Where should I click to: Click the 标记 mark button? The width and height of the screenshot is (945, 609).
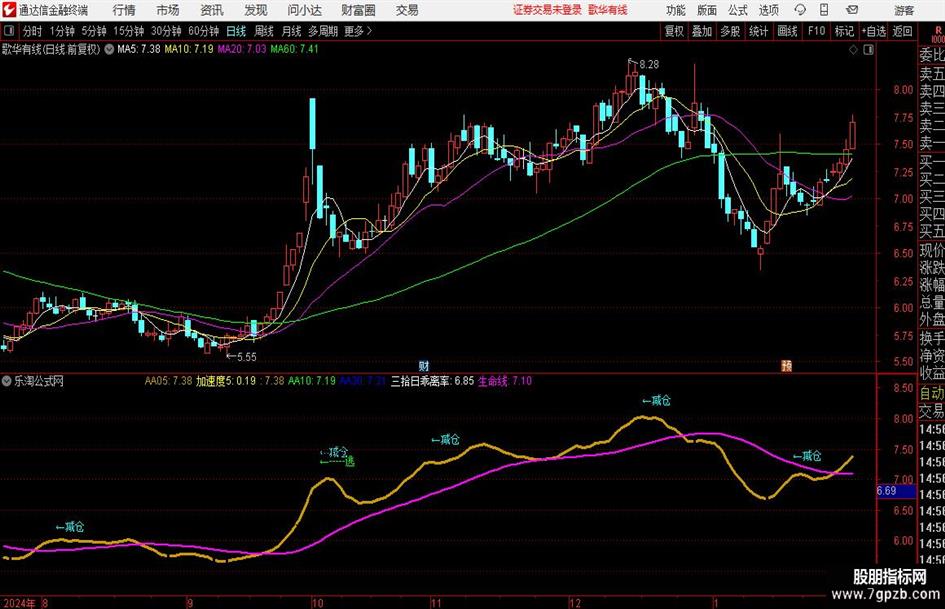844,31
